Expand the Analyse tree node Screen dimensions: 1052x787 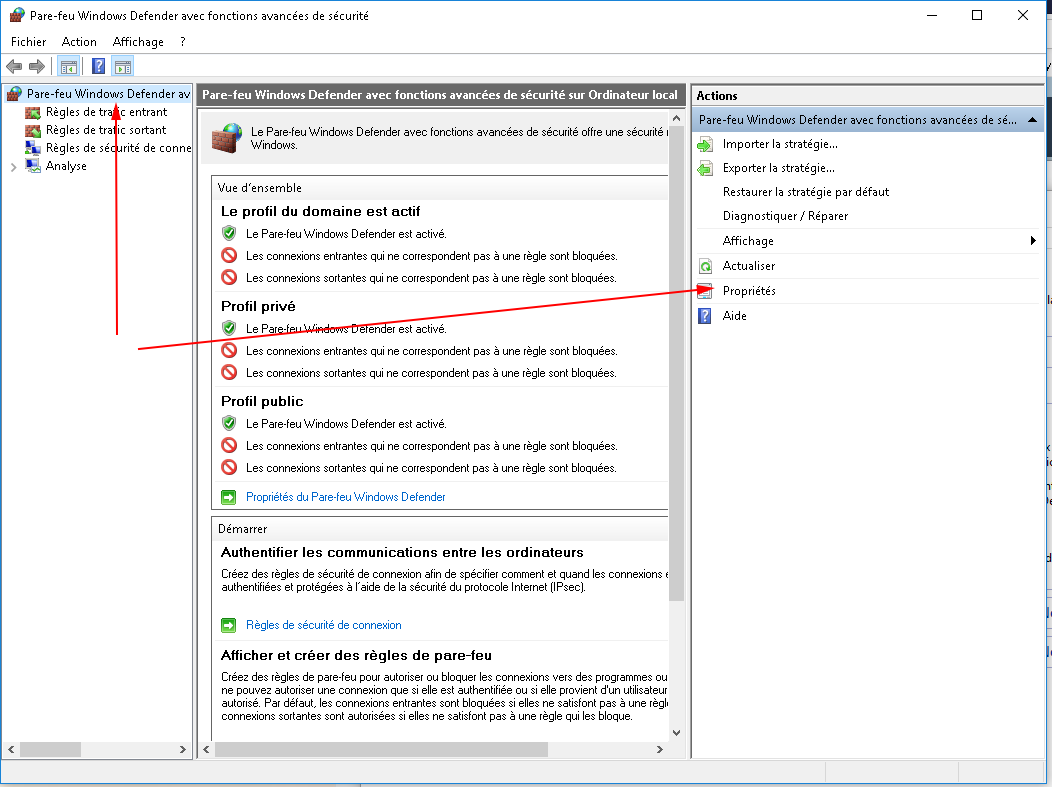click(x=13, y=166)
